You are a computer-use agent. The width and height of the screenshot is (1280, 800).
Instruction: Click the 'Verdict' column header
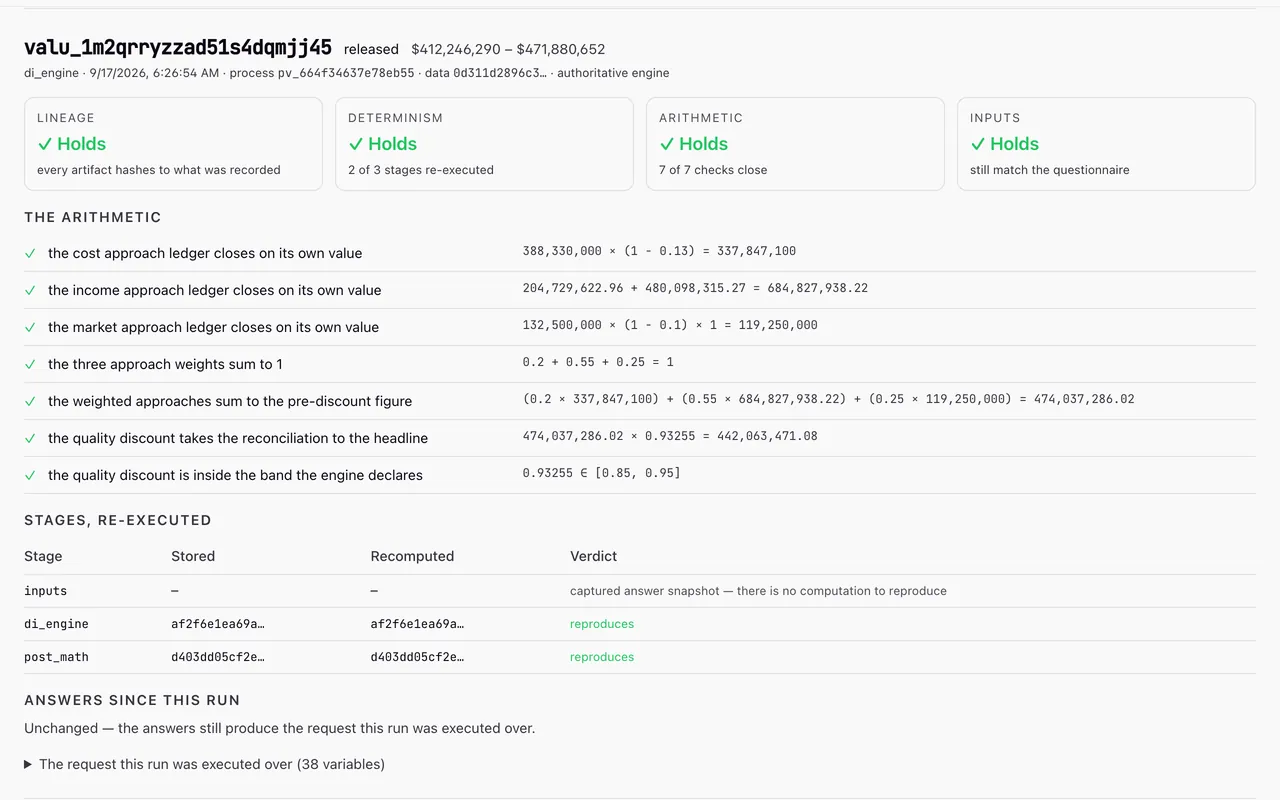[x=594, y=556]
